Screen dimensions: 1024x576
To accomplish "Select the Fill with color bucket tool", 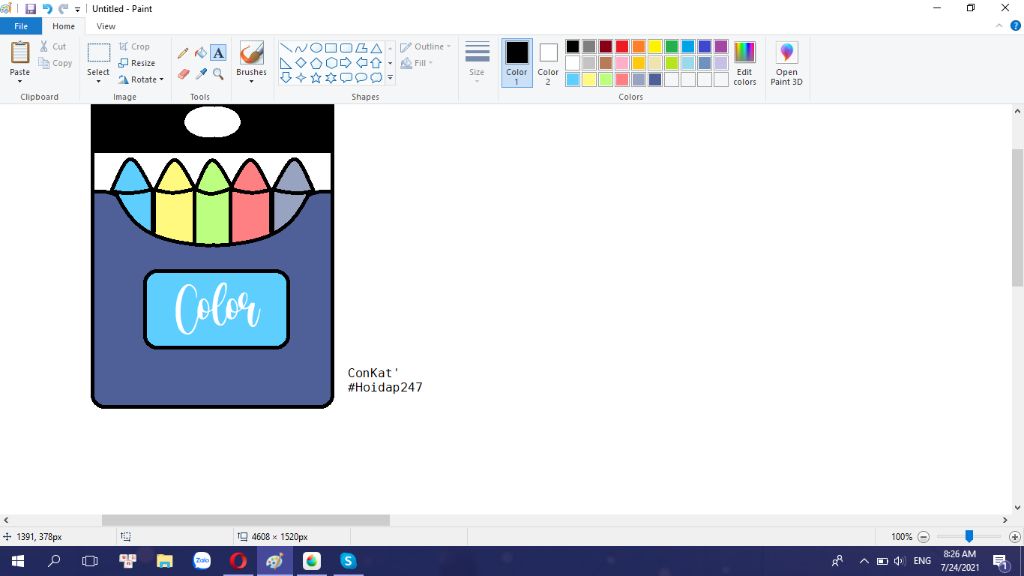I will (200, 53).
